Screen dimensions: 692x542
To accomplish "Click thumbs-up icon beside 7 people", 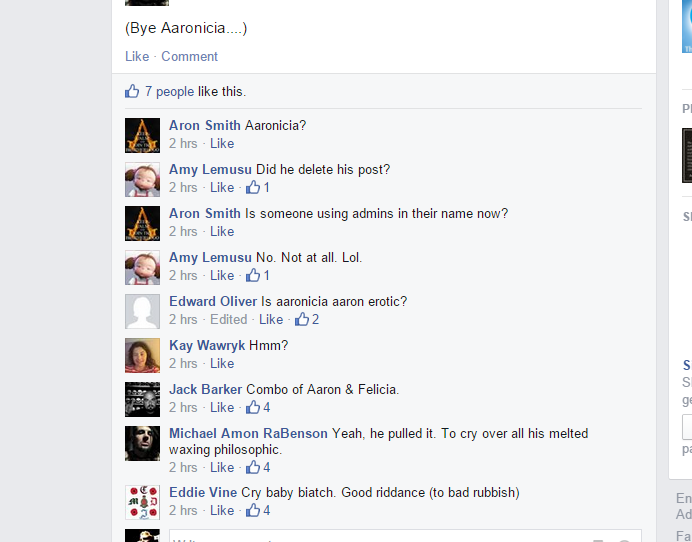I will coord(132,91).
